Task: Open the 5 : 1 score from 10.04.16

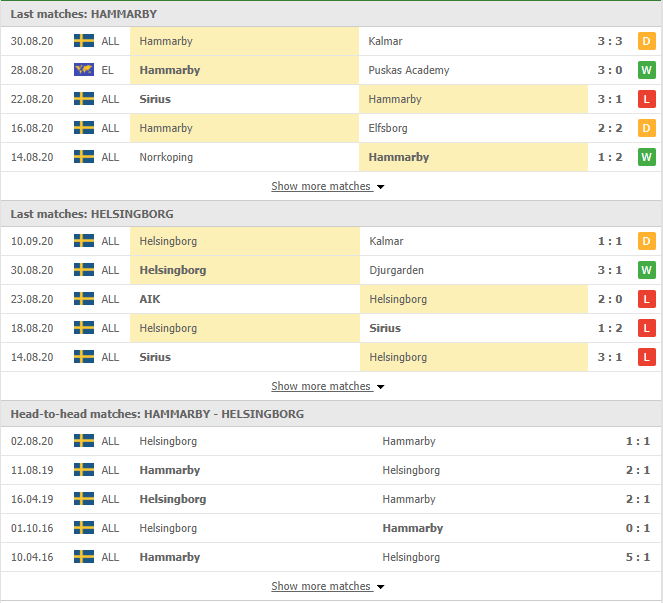Action: [638, 557]
